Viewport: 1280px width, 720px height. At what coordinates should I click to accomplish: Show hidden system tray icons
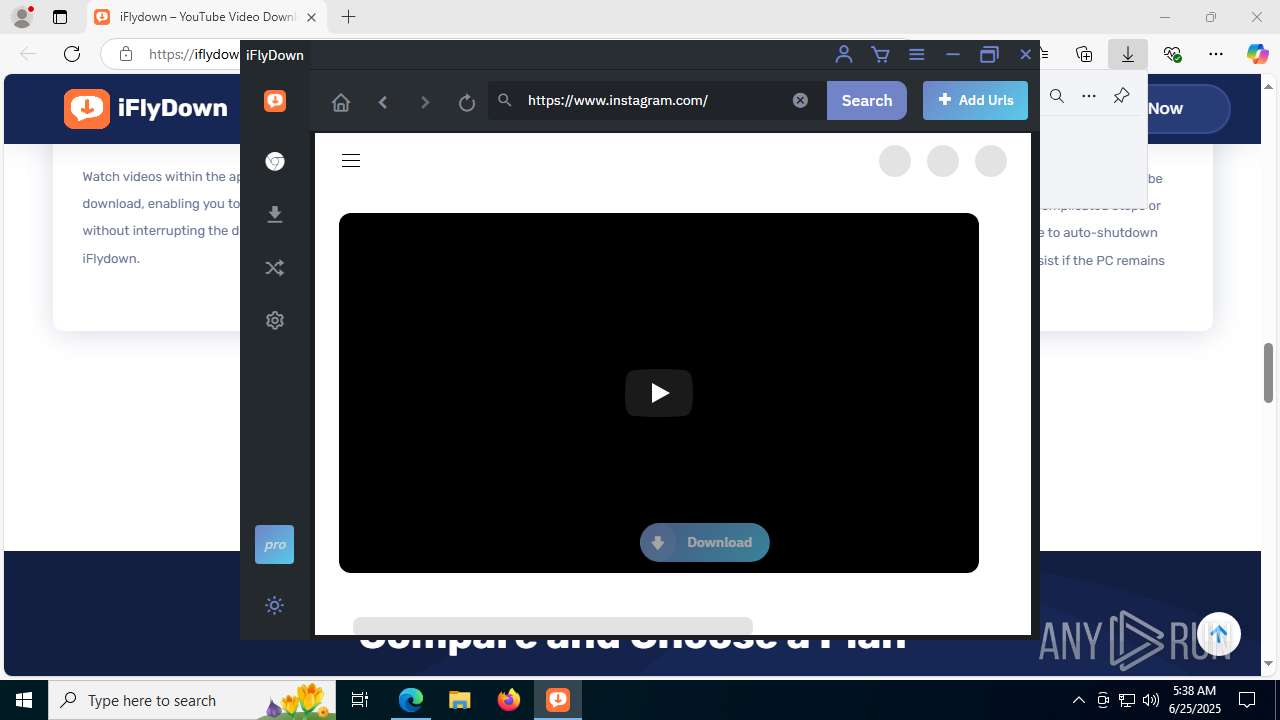(1078, 700)
